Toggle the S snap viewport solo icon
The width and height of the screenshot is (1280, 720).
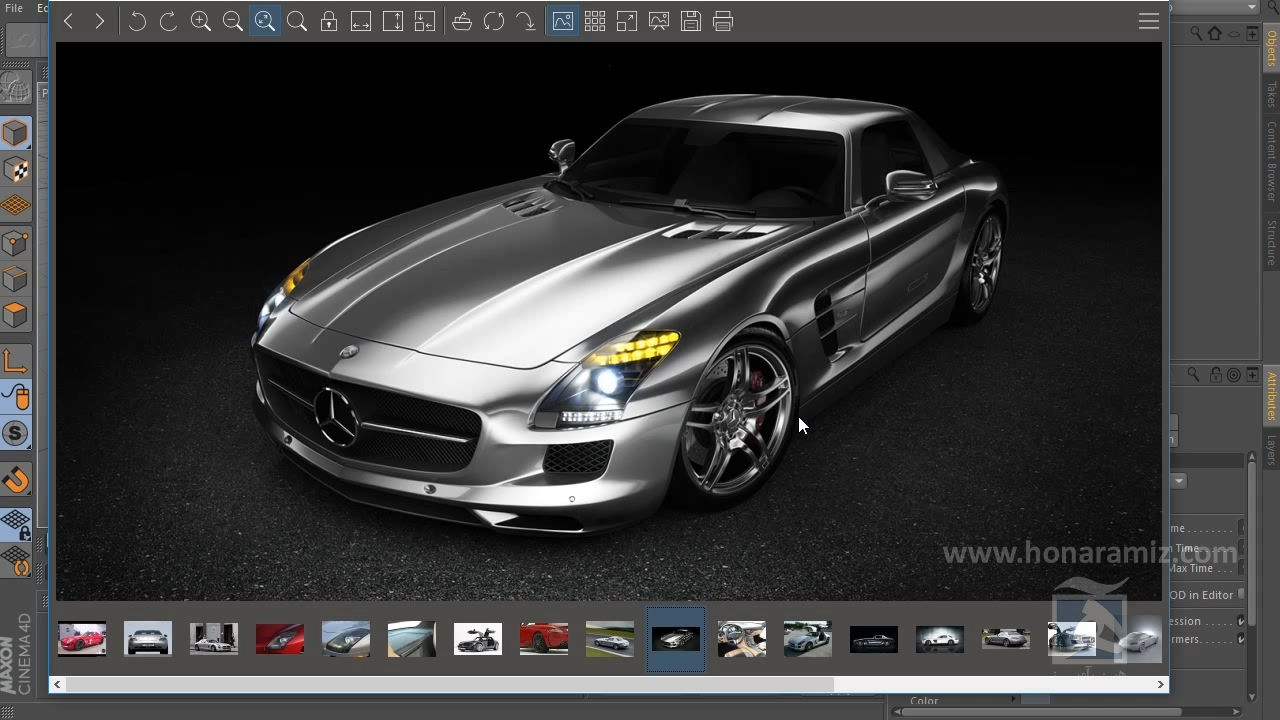15,434
